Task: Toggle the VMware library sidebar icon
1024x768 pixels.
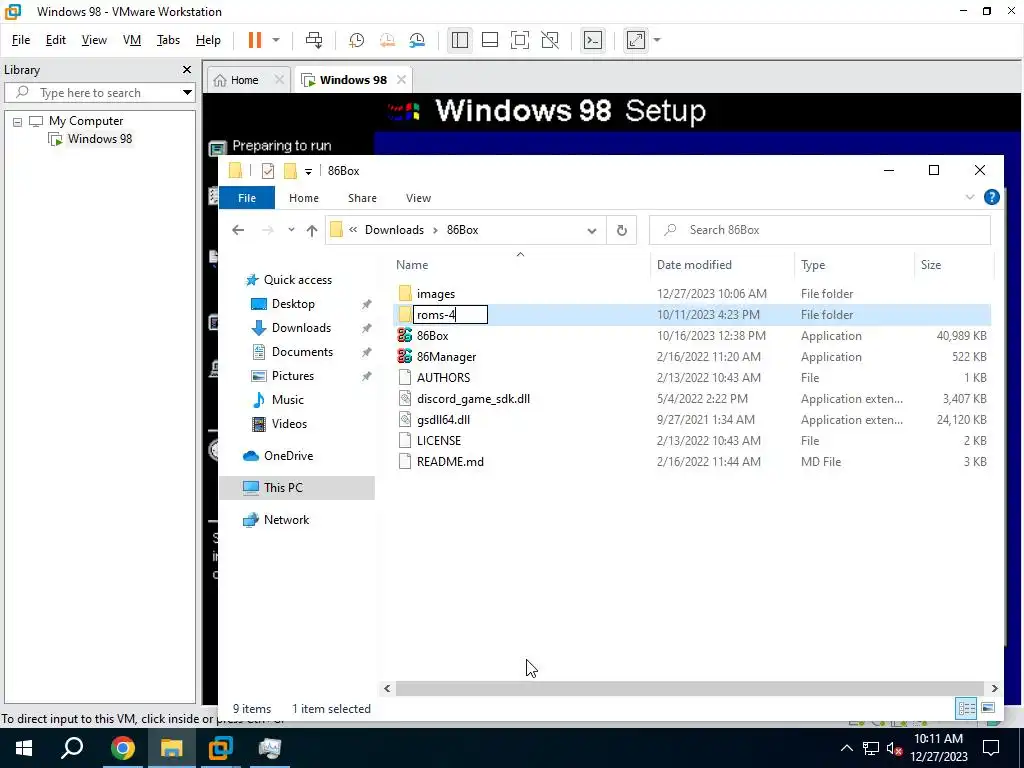Action: click(460, 40)
